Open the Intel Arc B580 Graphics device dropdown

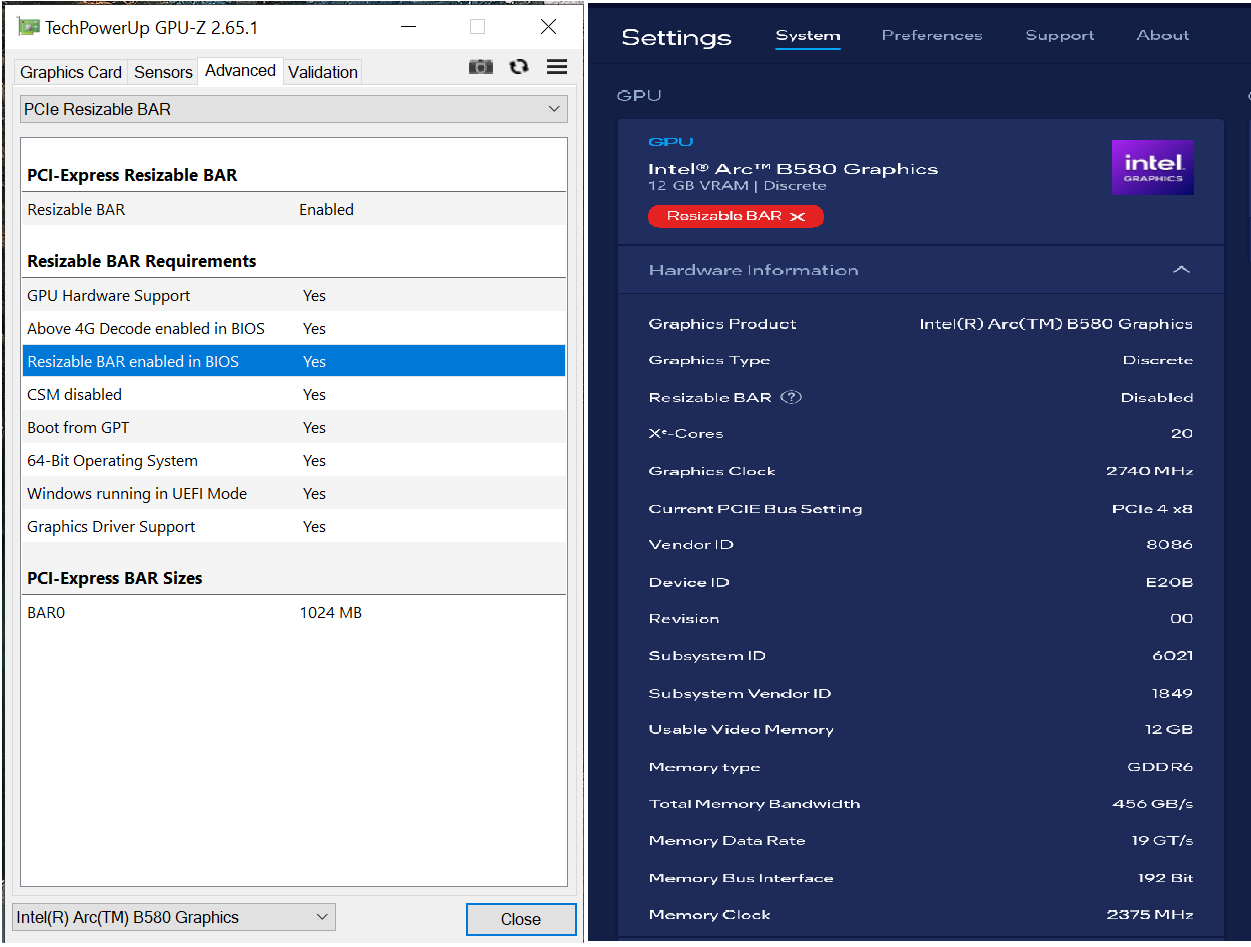click(x=174, y=917)
